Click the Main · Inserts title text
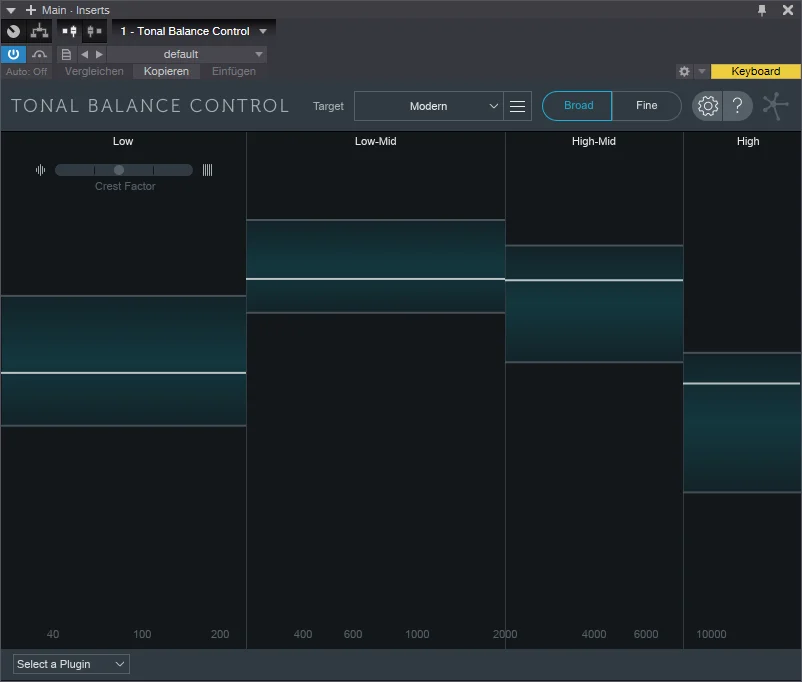802x682 pixels. [x=76, y=10]
